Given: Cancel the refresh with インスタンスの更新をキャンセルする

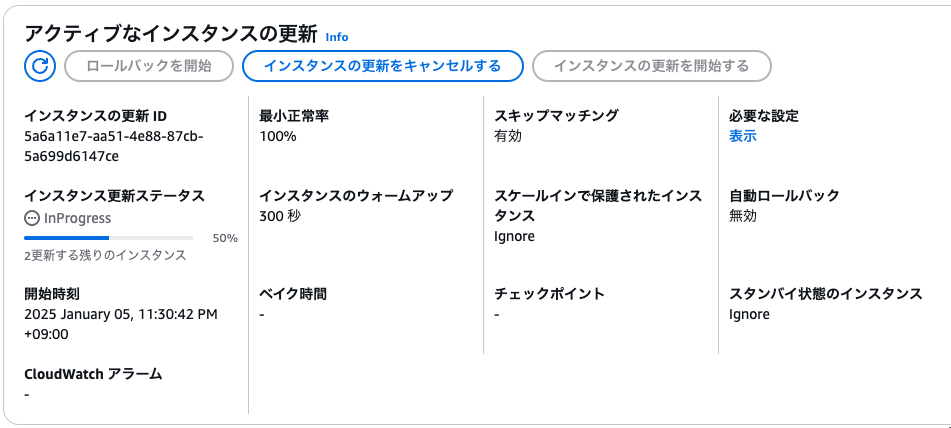Looking at the screenshot, I should coord(382,66).
